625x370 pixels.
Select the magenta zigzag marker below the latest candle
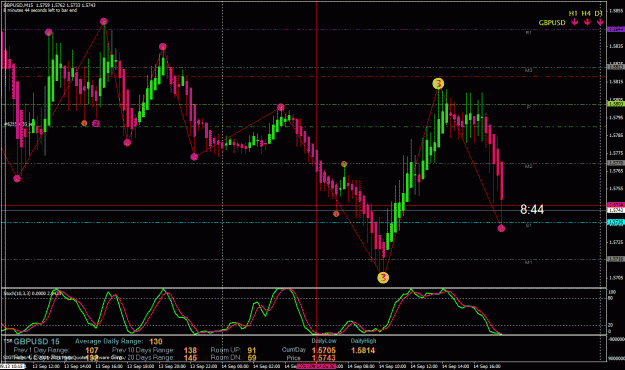(x=501, y=228)
